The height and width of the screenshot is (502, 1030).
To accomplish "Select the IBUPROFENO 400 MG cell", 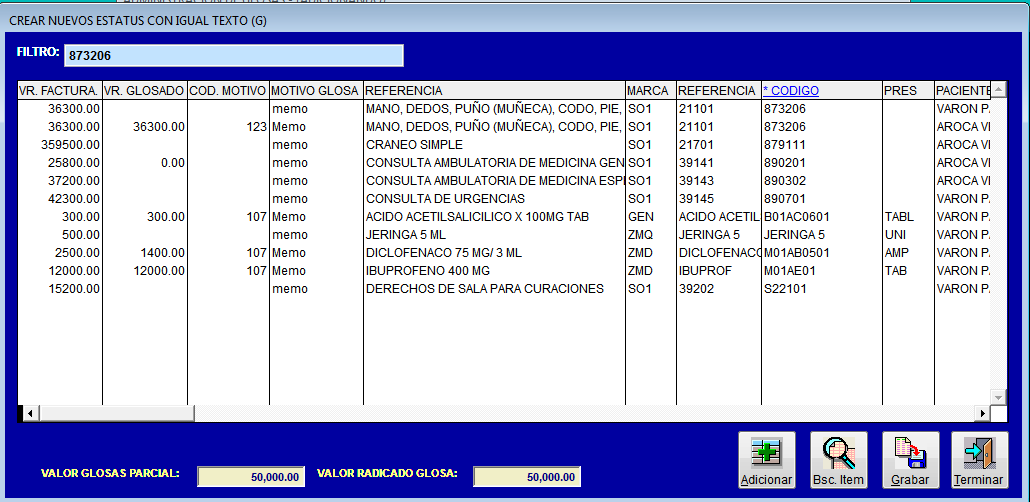I will (494, 271).
